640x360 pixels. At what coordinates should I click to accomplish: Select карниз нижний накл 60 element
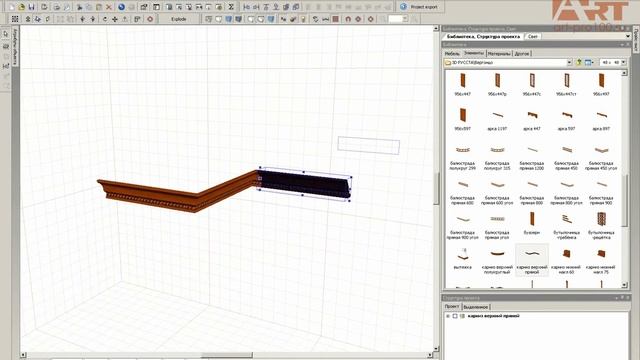click(567, 260)
